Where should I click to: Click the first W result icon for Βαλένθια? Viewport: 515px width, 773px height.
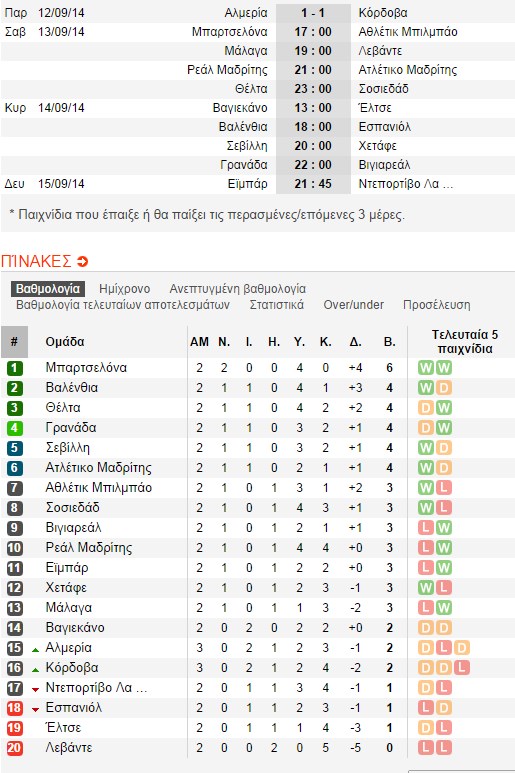pos(425,388)
